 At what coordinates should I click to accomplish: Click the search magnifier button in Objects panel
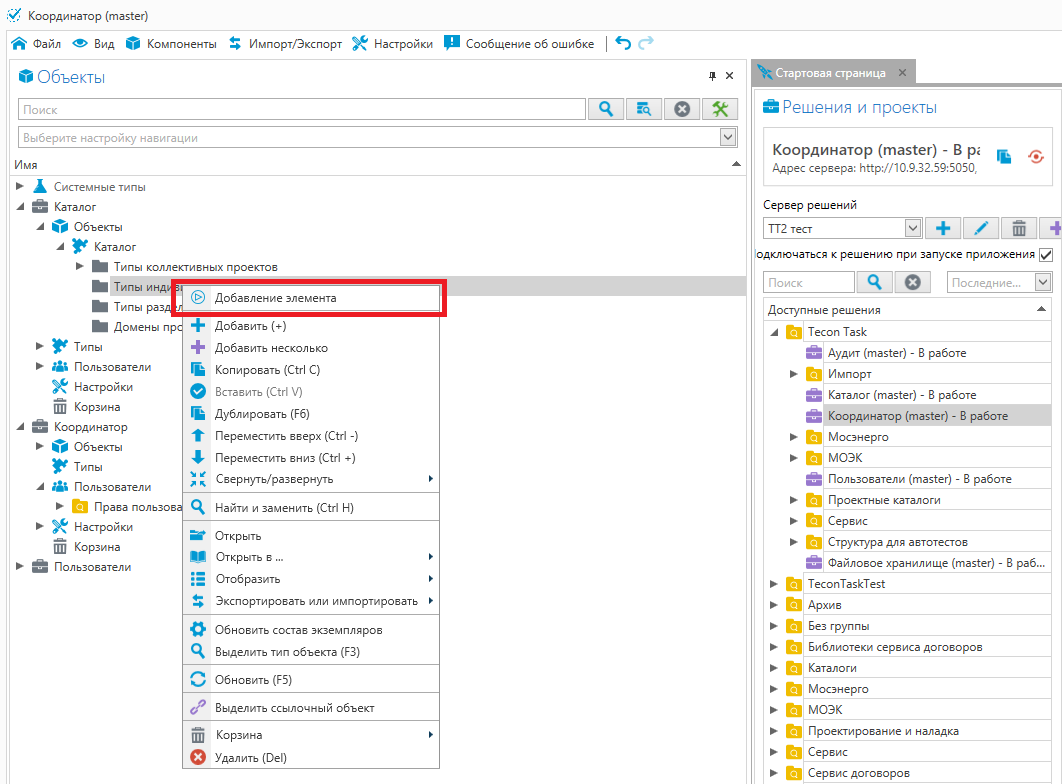click(605, 109)
